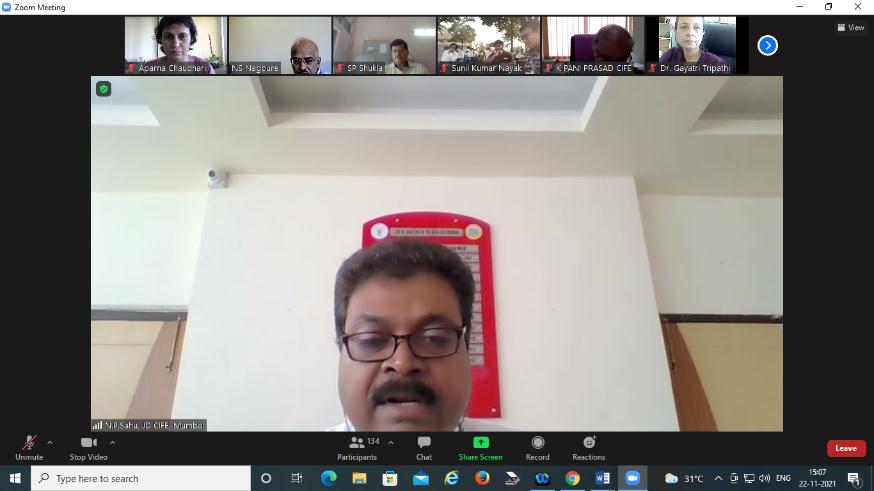Viewport: 874px width, 491px height.
Task: Stop Video camera toggle
Action: pos(88,446)
